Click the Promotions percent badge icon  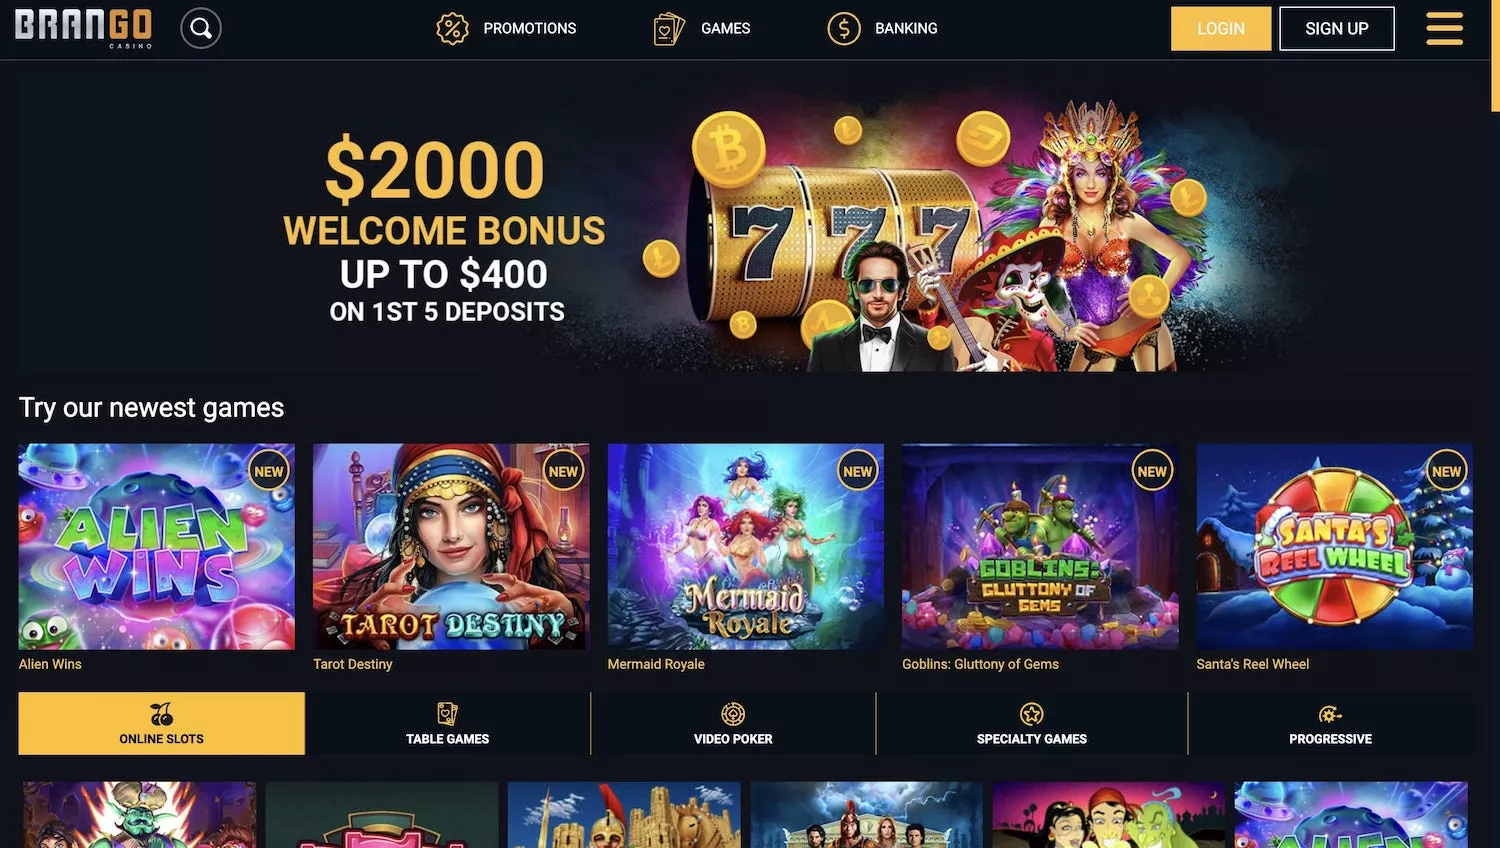point(452,28)
